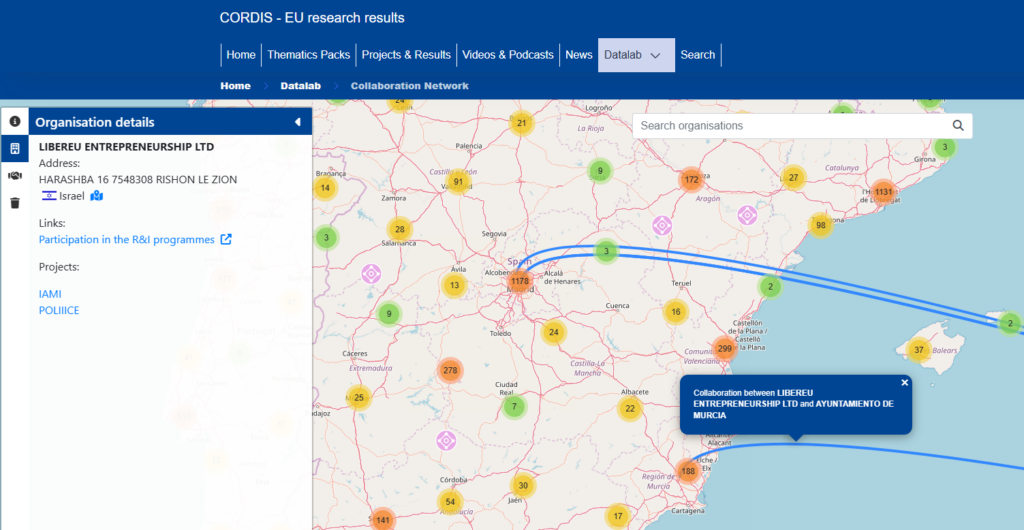This screenshot has height=530, width=1024.
Task: Close the collaboration popup
Action: click(904, 382)
